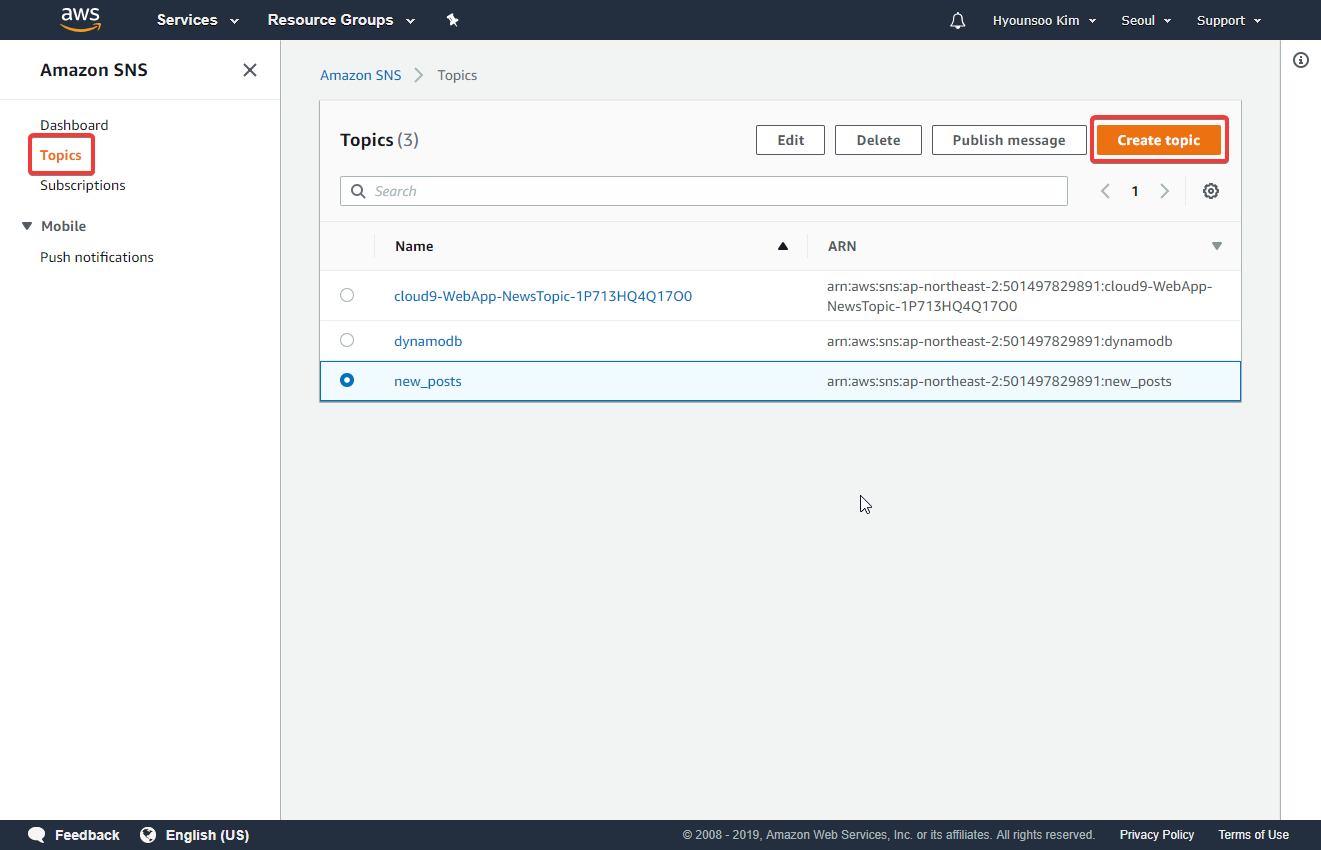Select the new_posts topic radio button
Image resolution: width=1321 pixels, height=850 pixels.
(347, 380)
